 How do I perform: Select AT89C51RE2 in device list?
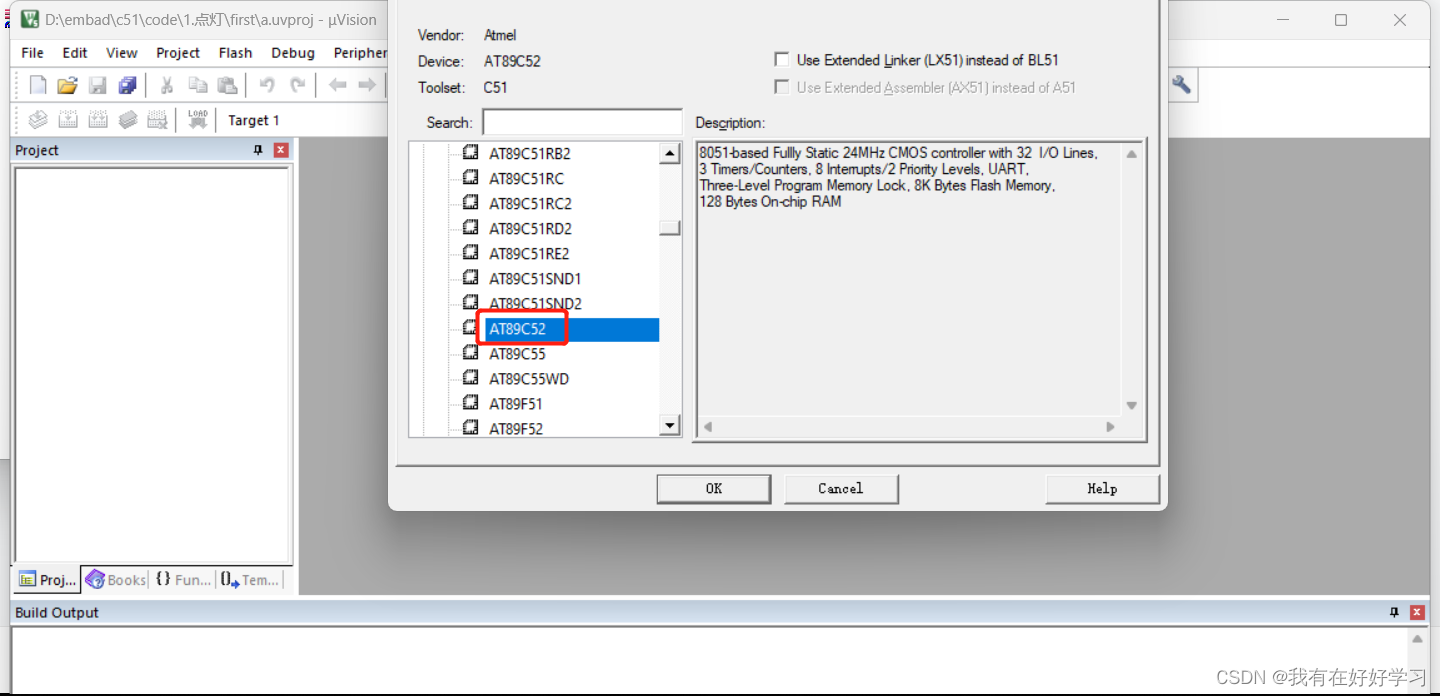[x=529, y=253]
